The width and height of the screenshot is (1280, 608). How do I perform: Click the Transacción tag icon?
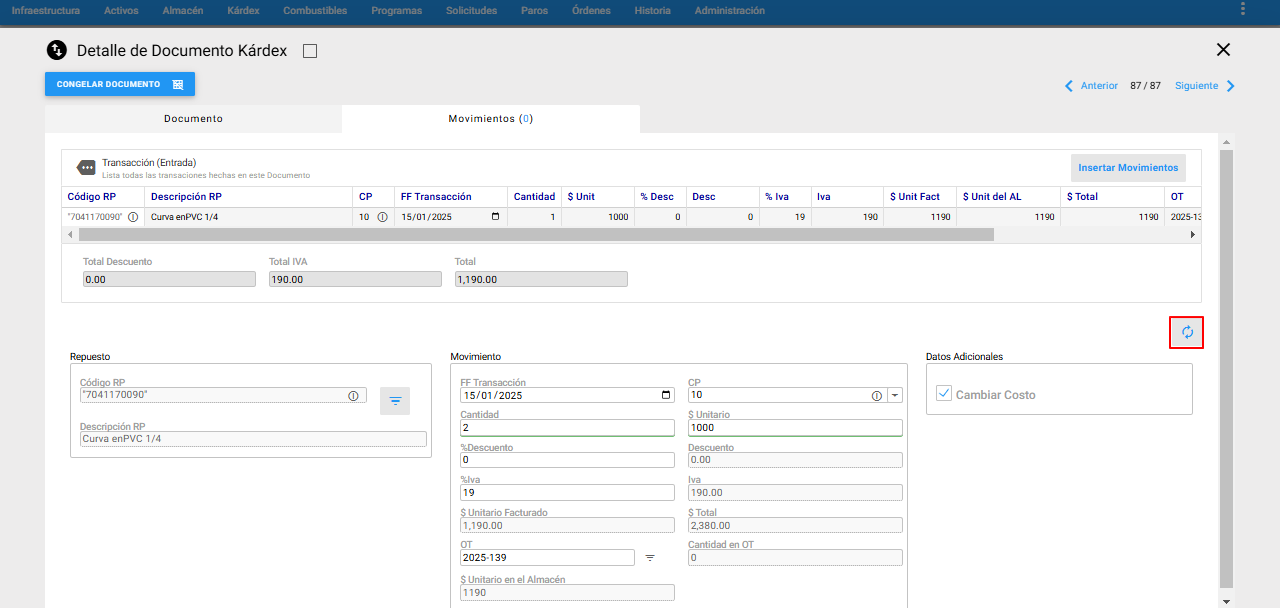tap(87, 167)
